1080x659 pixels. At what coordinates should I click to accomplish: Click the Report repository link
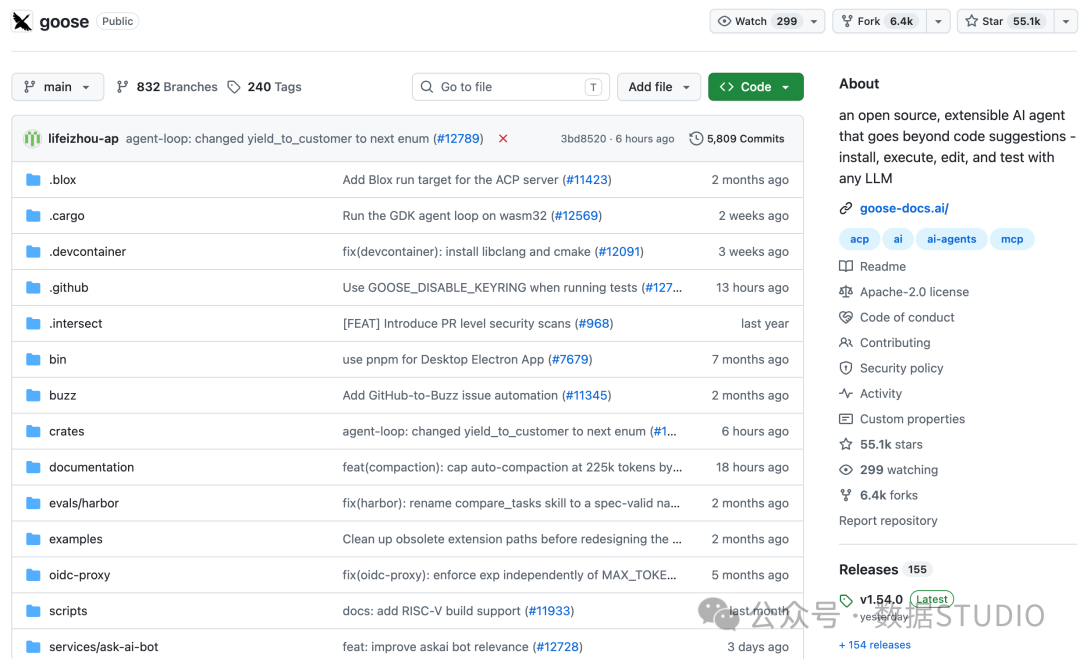click(888, 521)
